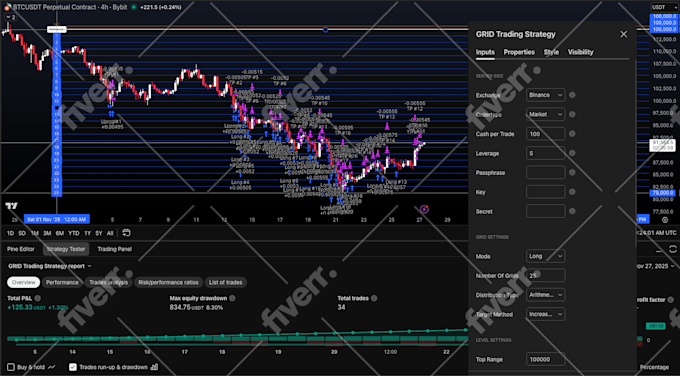Click the Top Range input field
The height and width of the screenshot is (376, 680).
tap(546, 360)
